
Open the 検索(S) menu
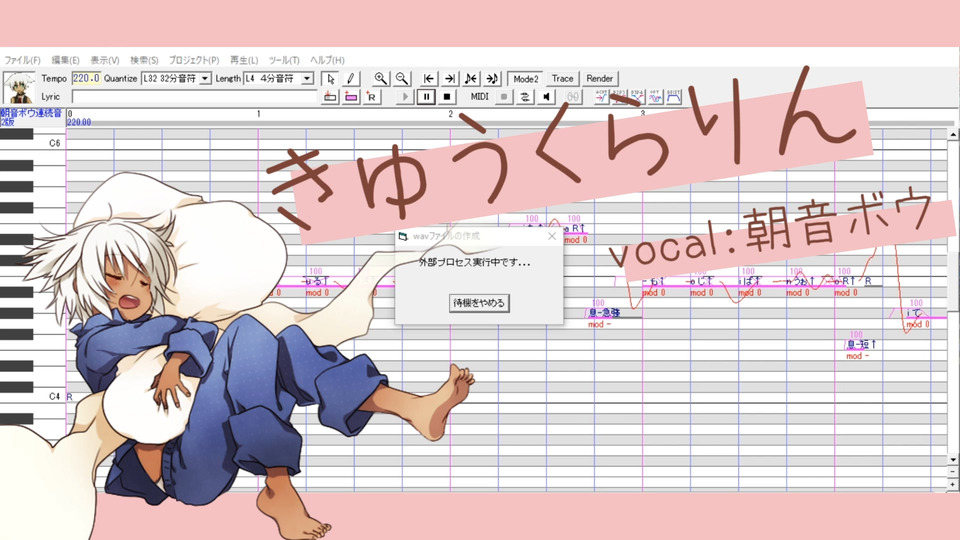[144, 60]
